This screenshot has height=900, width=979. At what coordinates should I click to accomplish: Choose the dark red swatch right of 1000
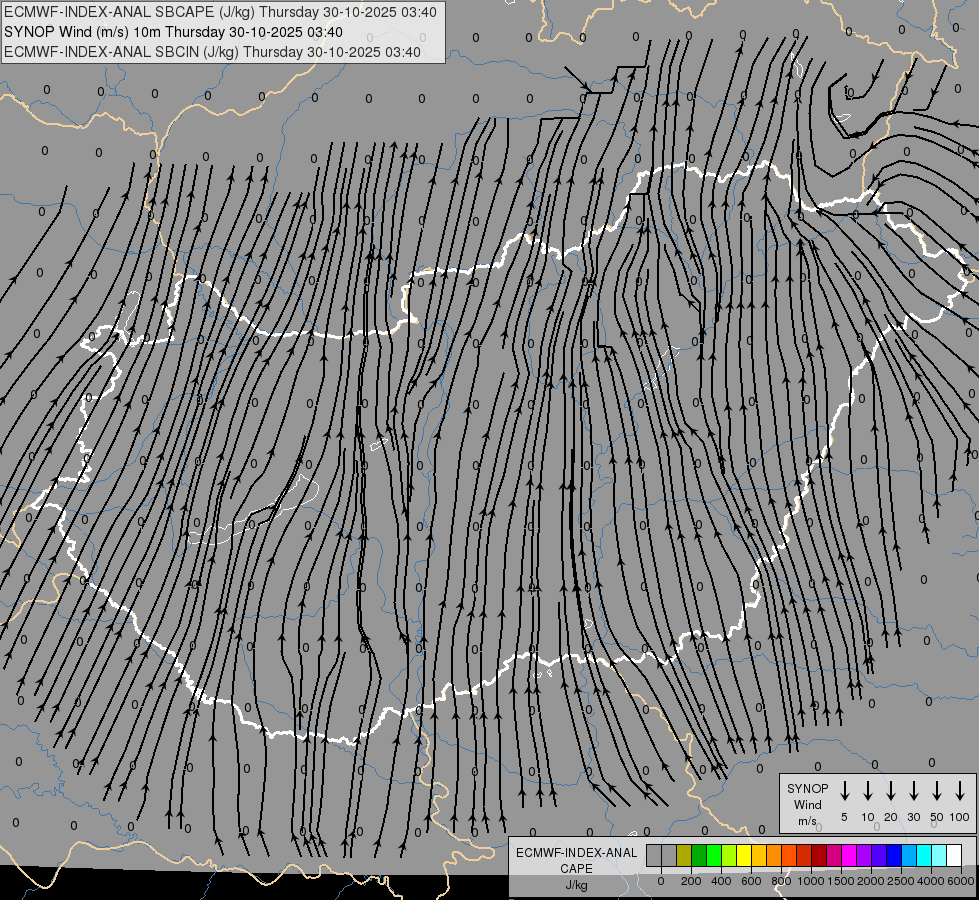pyautogui.click(x=819, y=855)
